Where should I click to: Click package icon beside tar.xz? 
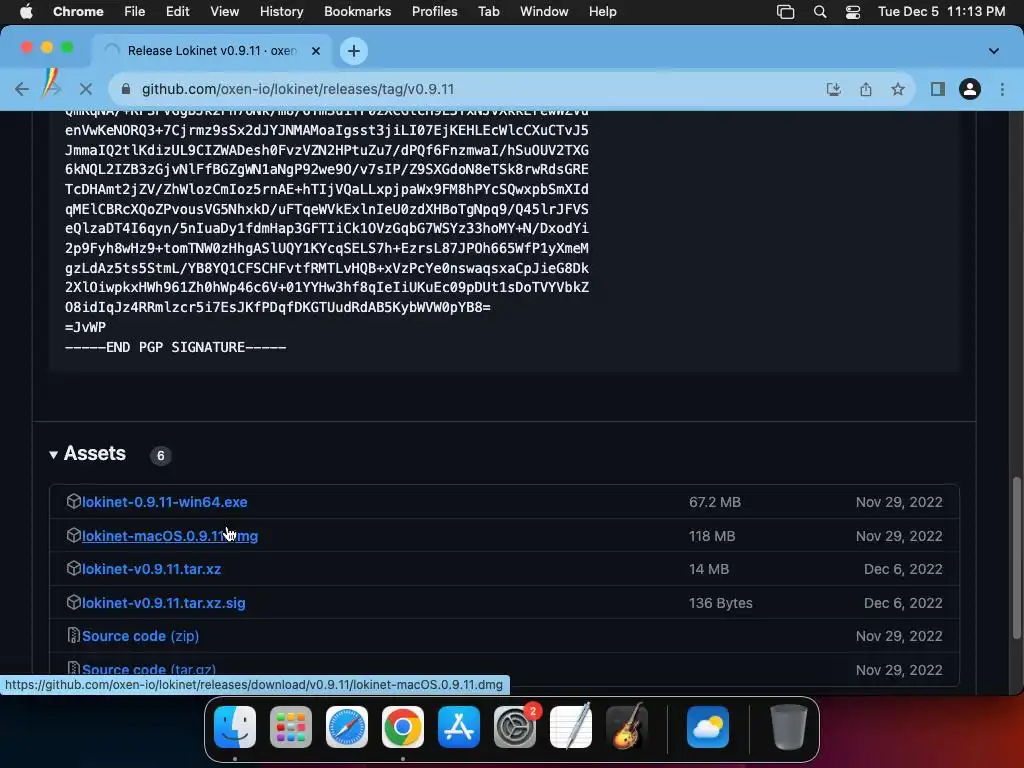point(73,568)
